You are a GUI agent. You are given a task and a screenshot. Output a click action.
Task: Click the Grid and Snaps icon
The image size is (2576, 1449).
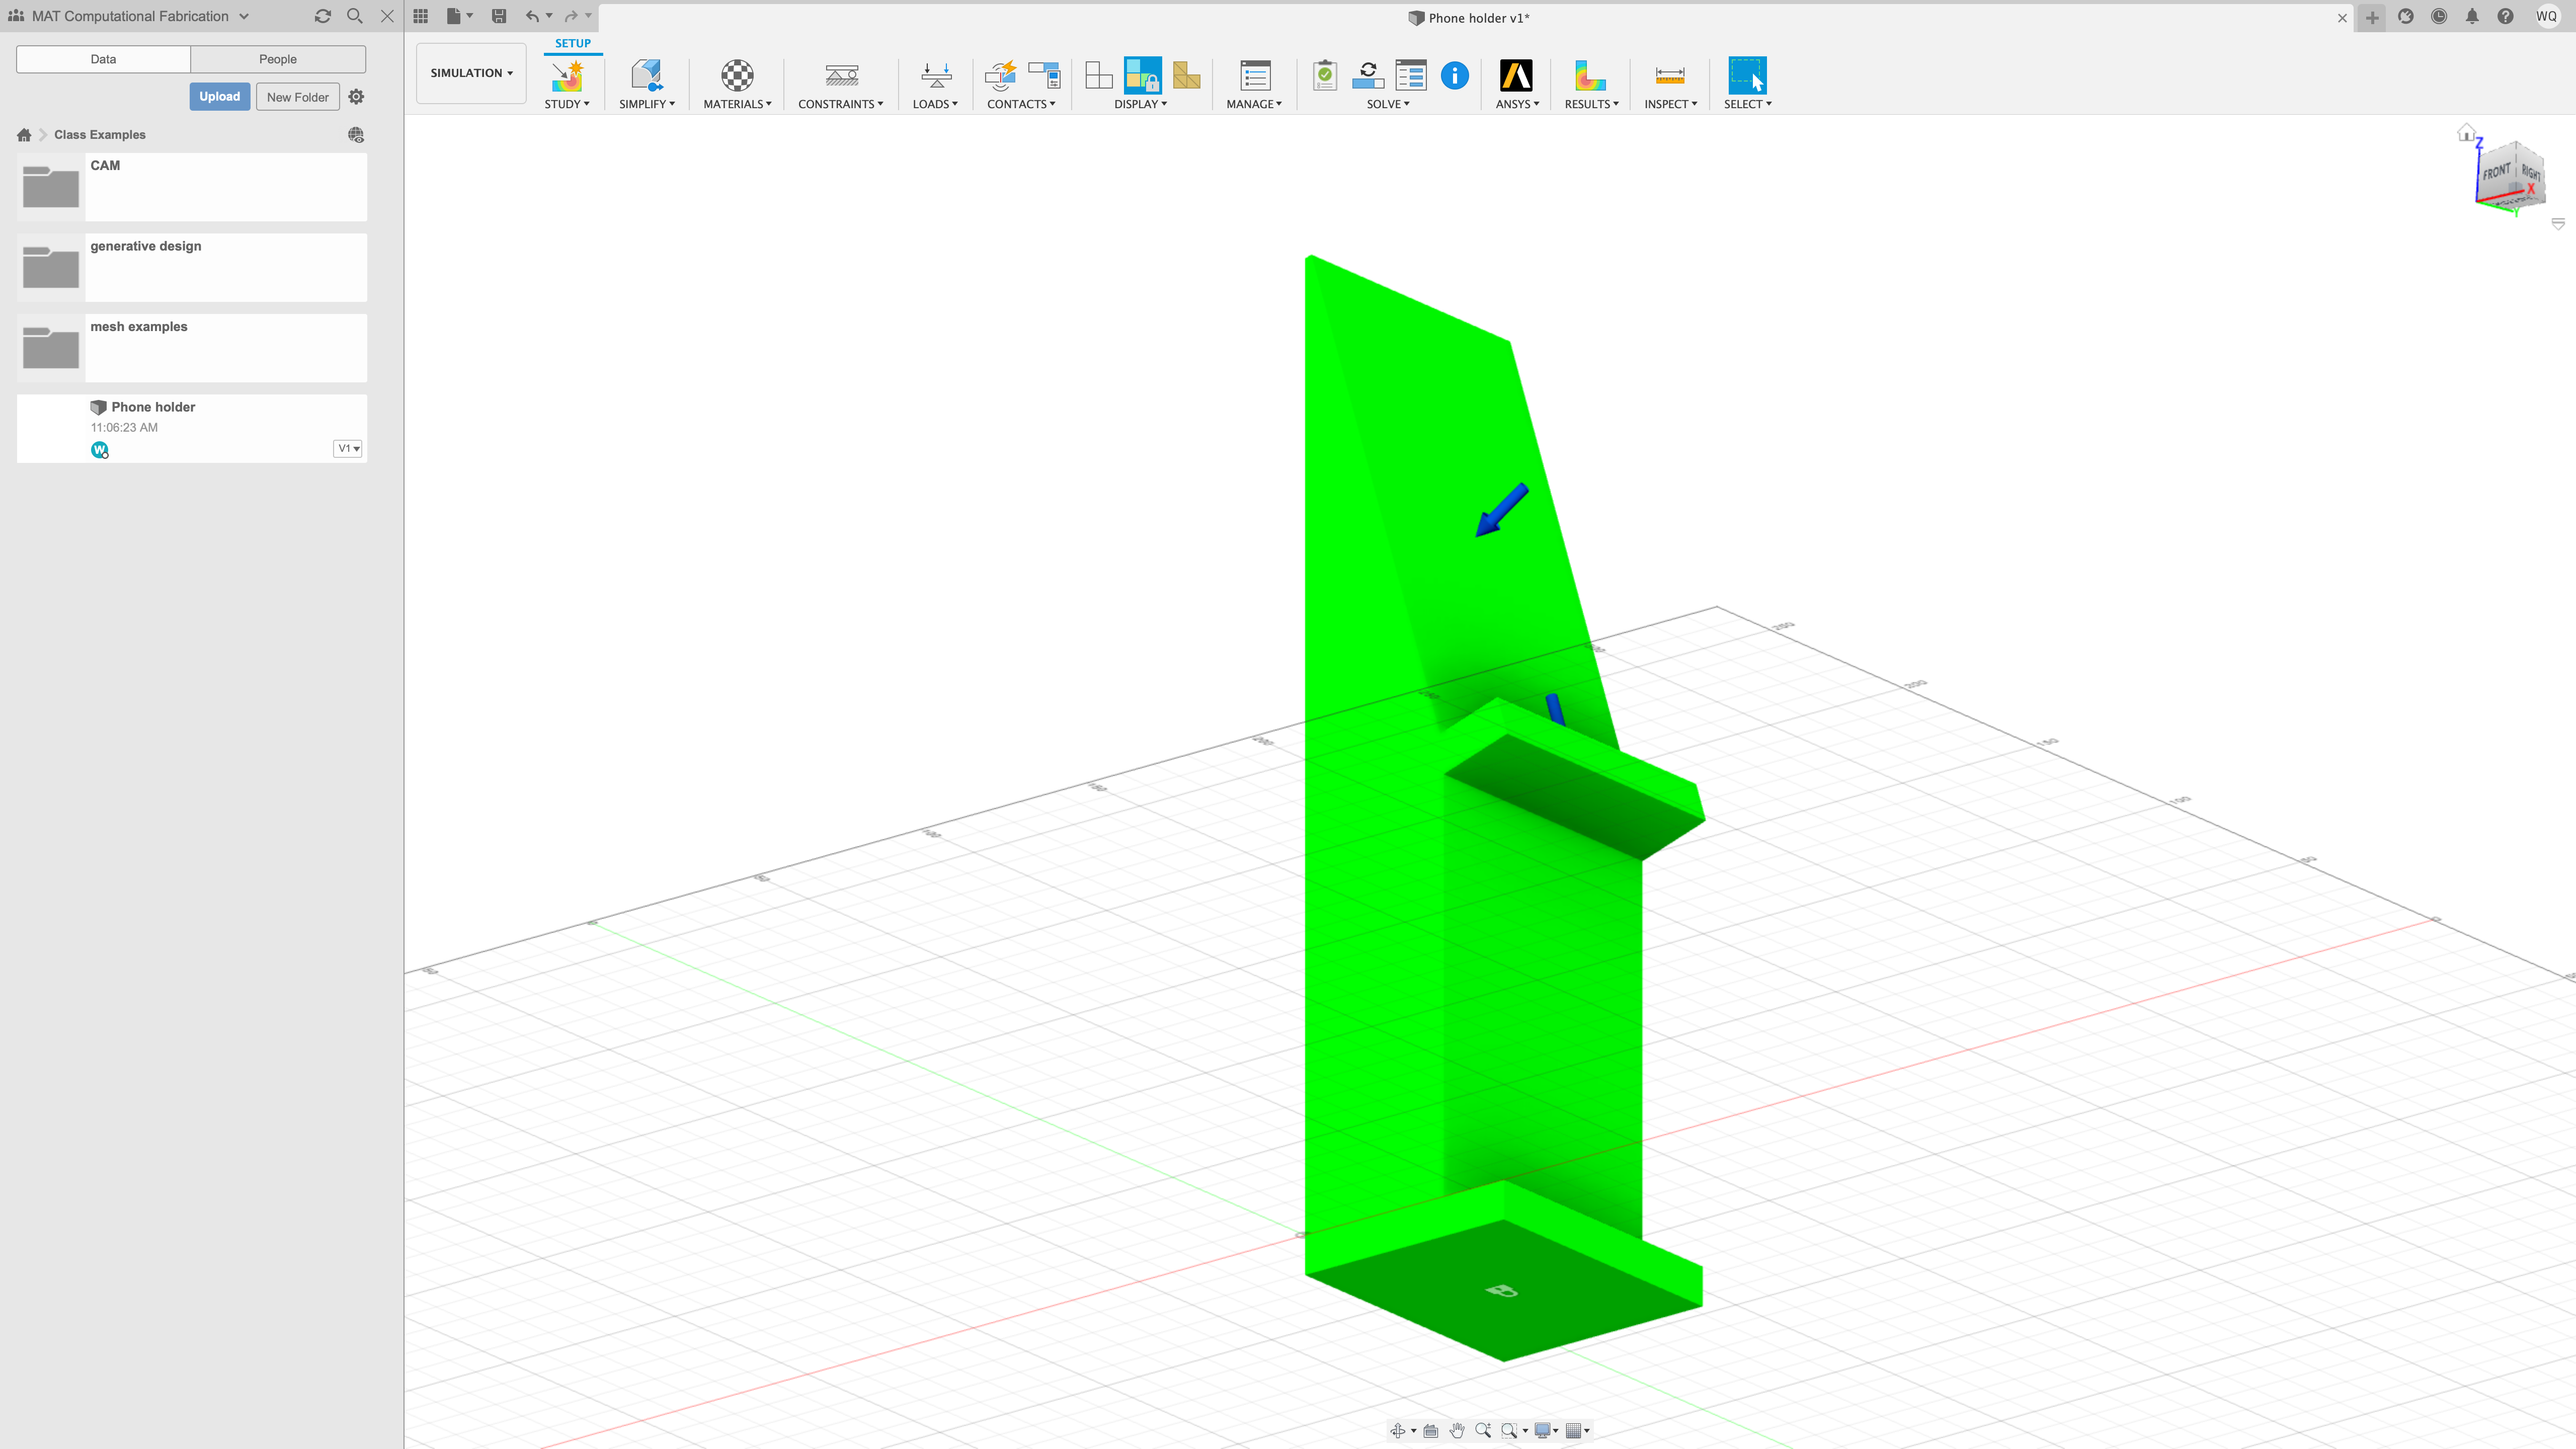click(x=1573, y=1431)
